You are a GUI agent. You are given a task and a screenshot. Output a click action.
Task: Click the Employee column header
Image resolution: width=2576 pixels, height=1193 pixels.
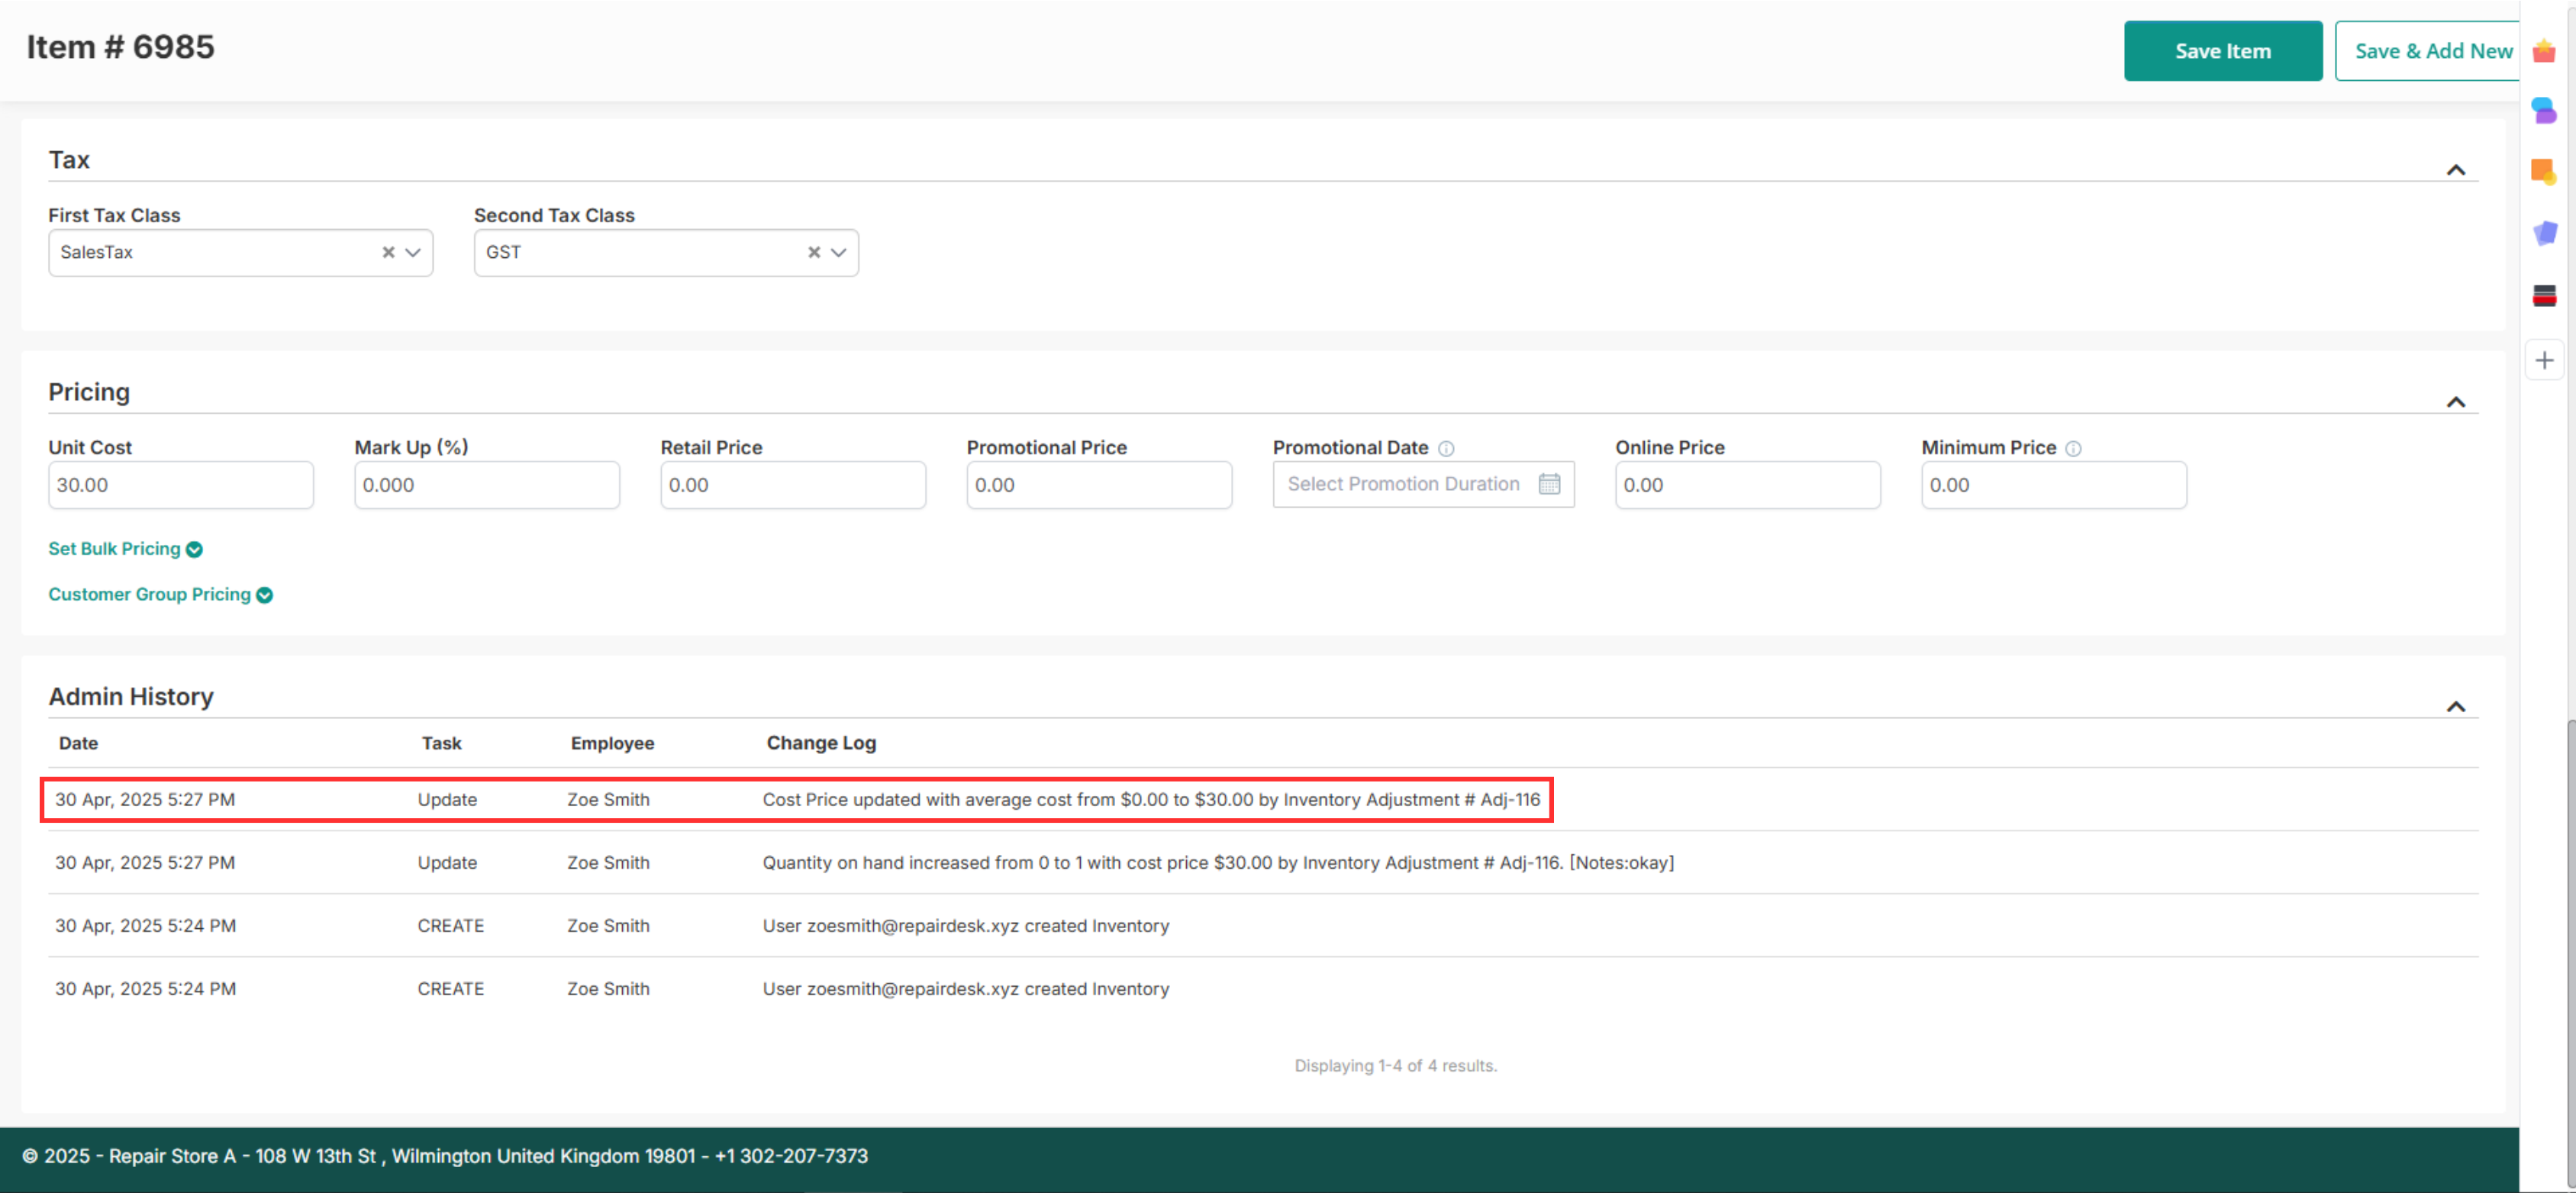pos(612,743)
